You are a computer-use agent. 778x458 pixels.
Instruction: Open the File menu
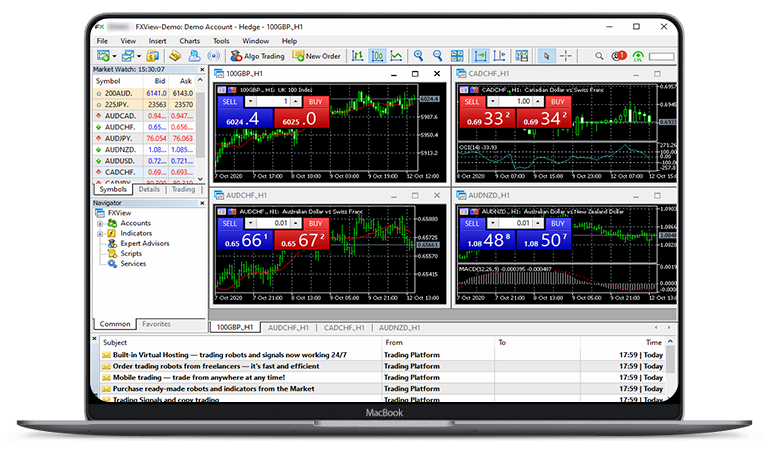tap(102, 41)
